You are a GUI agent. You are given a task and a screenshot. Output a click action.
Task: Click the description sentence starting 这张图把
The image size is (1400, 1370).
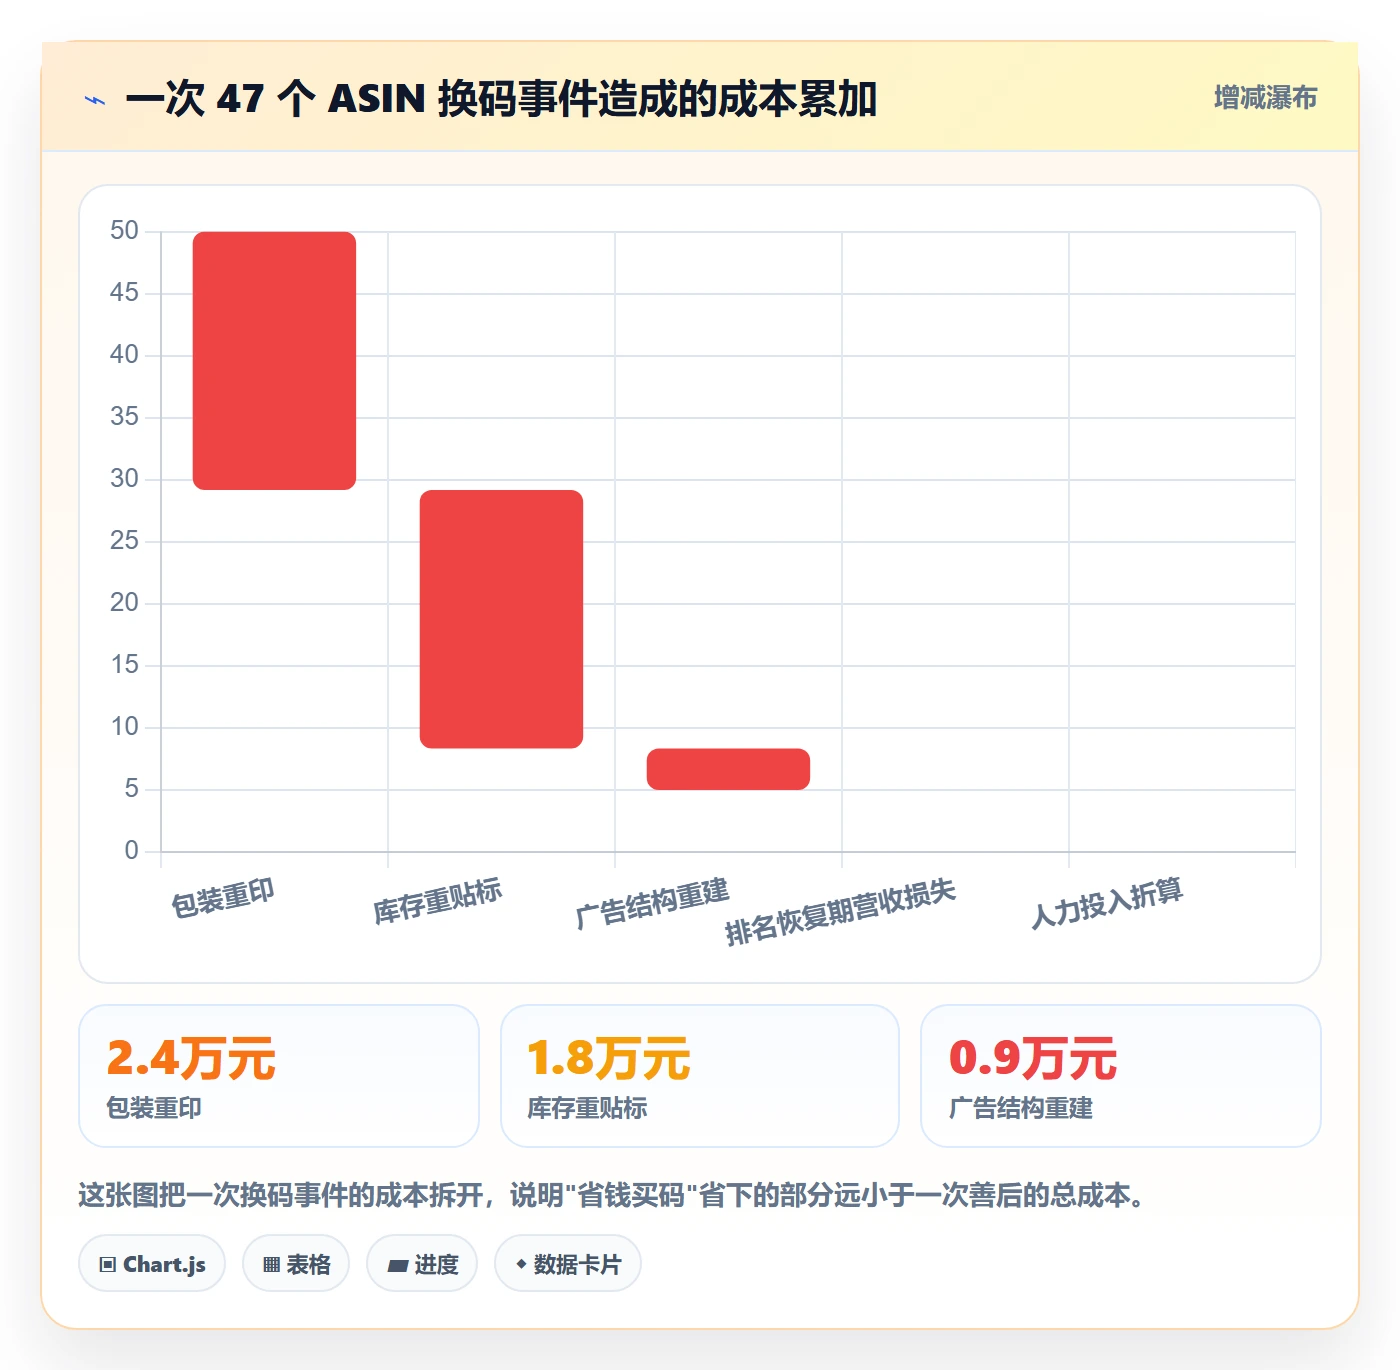coord(612,1195)
